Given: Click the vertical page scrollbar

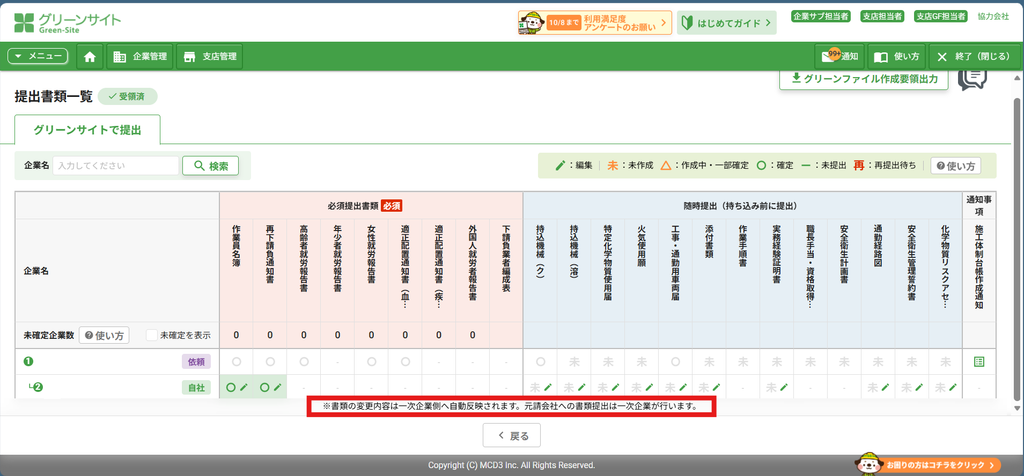Looking at the screenshot, I should (1018, 248).
